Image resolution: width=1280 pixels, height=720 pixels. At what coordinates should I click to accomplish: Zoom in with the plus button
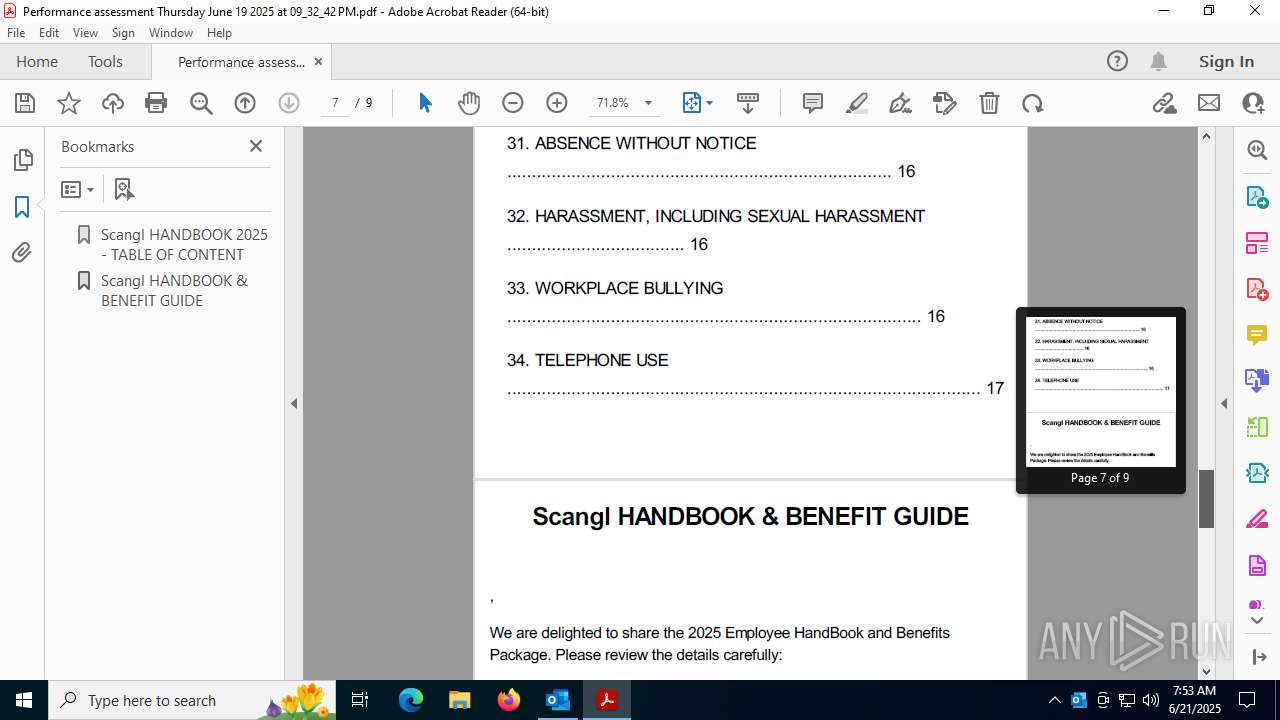(557, 103)
